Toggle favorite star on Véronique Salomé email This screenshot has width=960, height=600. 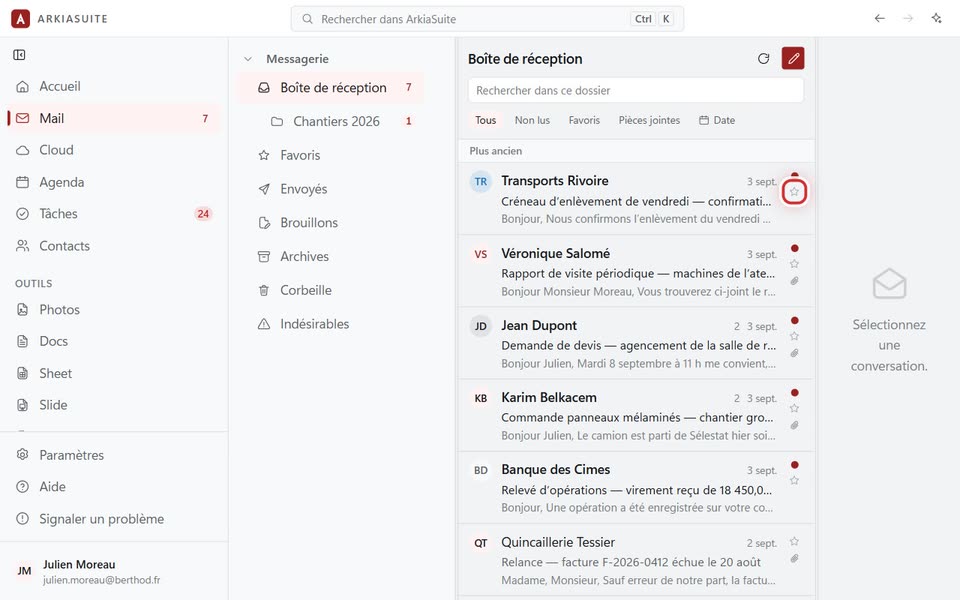[x=794, y=264]
